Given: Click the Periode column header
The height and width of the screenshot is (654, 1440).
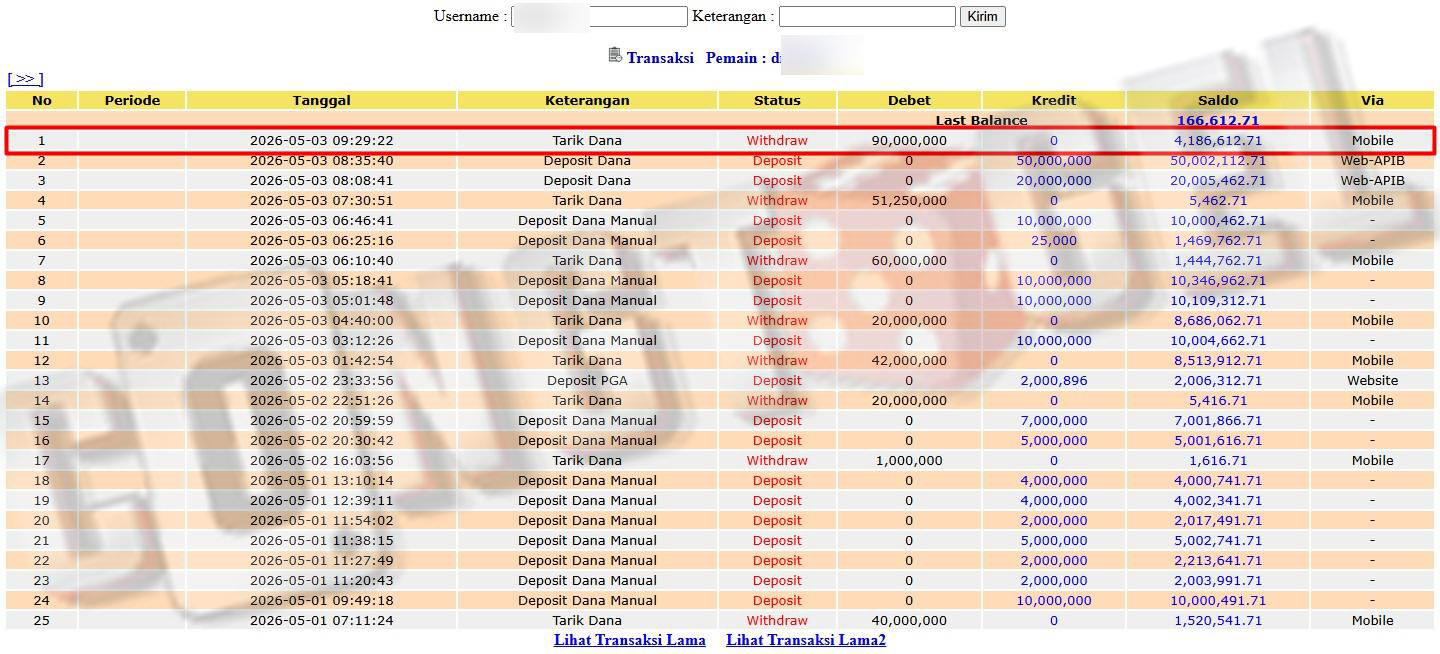Looking at the screenshot, I should pos(132,100).
